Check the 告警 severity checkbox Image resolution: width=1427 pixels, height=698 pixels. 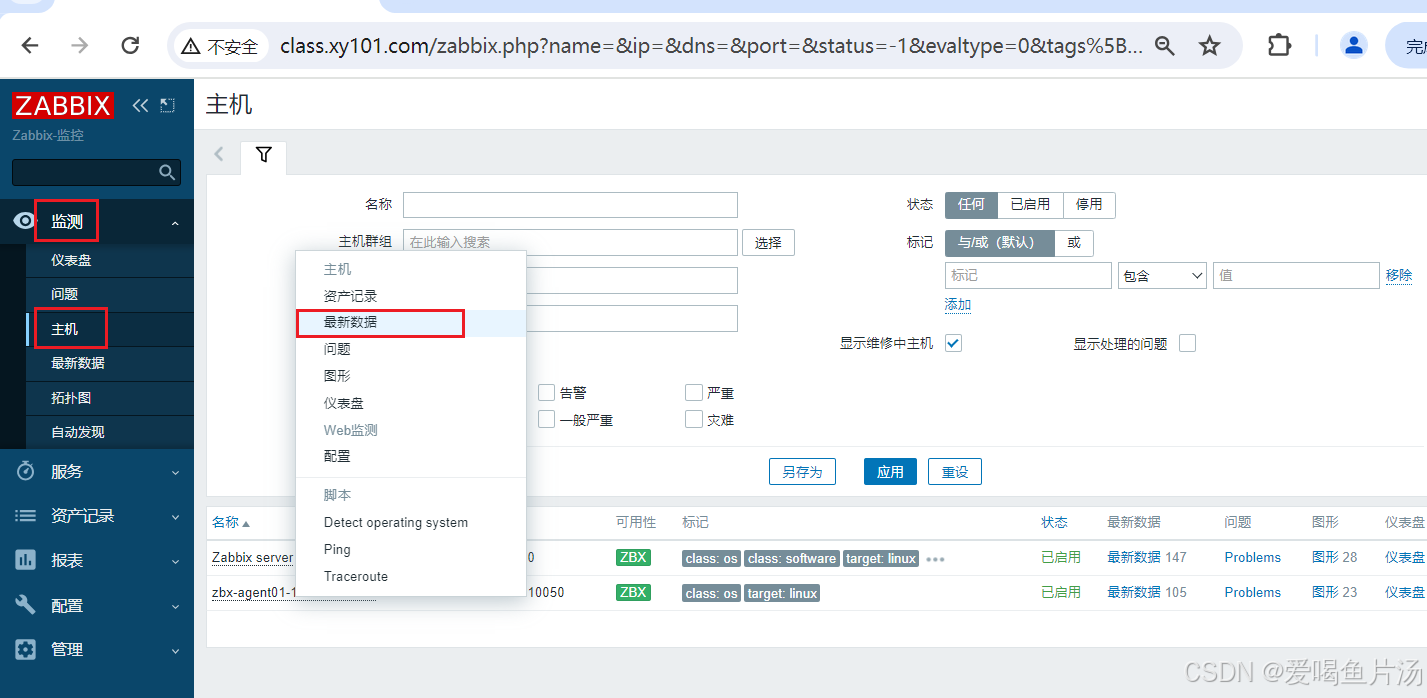point(546,392)
